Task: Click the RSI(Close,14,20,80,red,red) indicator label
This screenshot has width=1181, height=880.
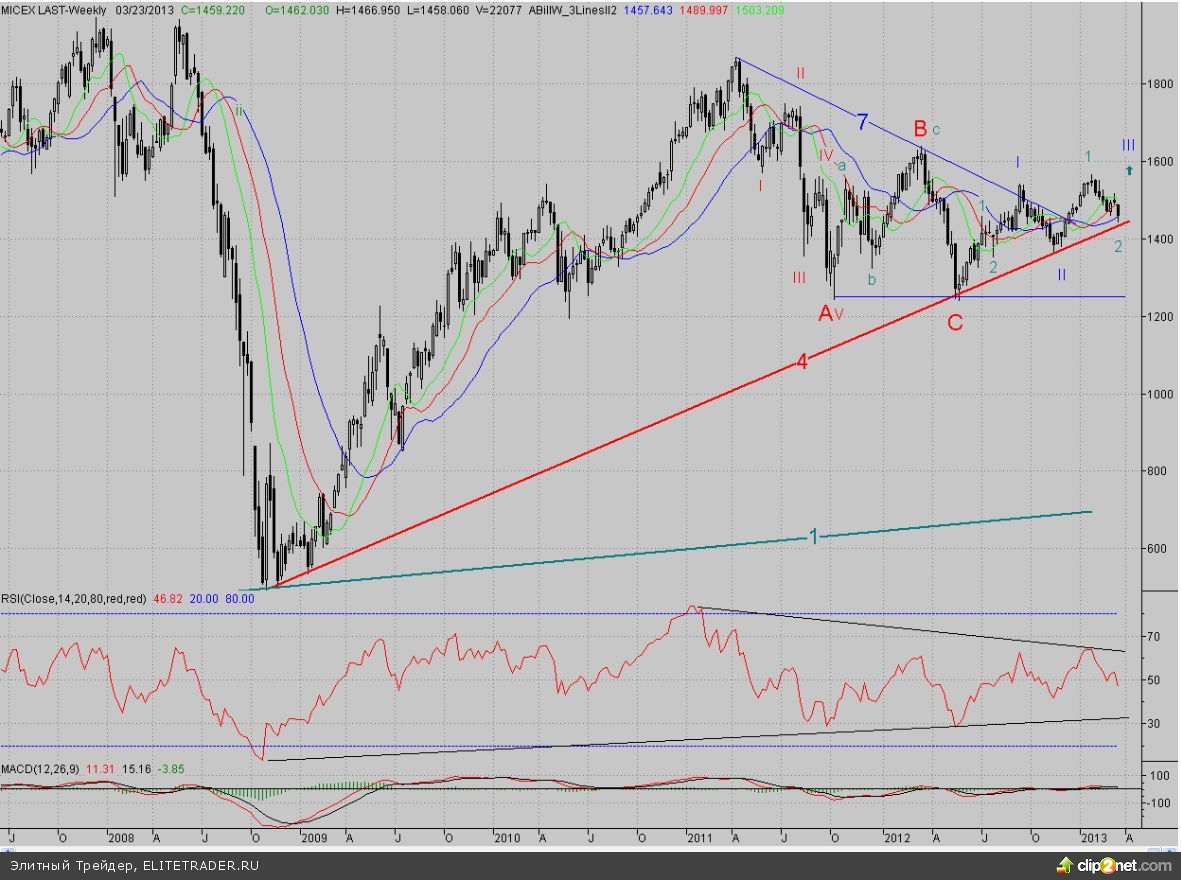Action: pos(74,598)
